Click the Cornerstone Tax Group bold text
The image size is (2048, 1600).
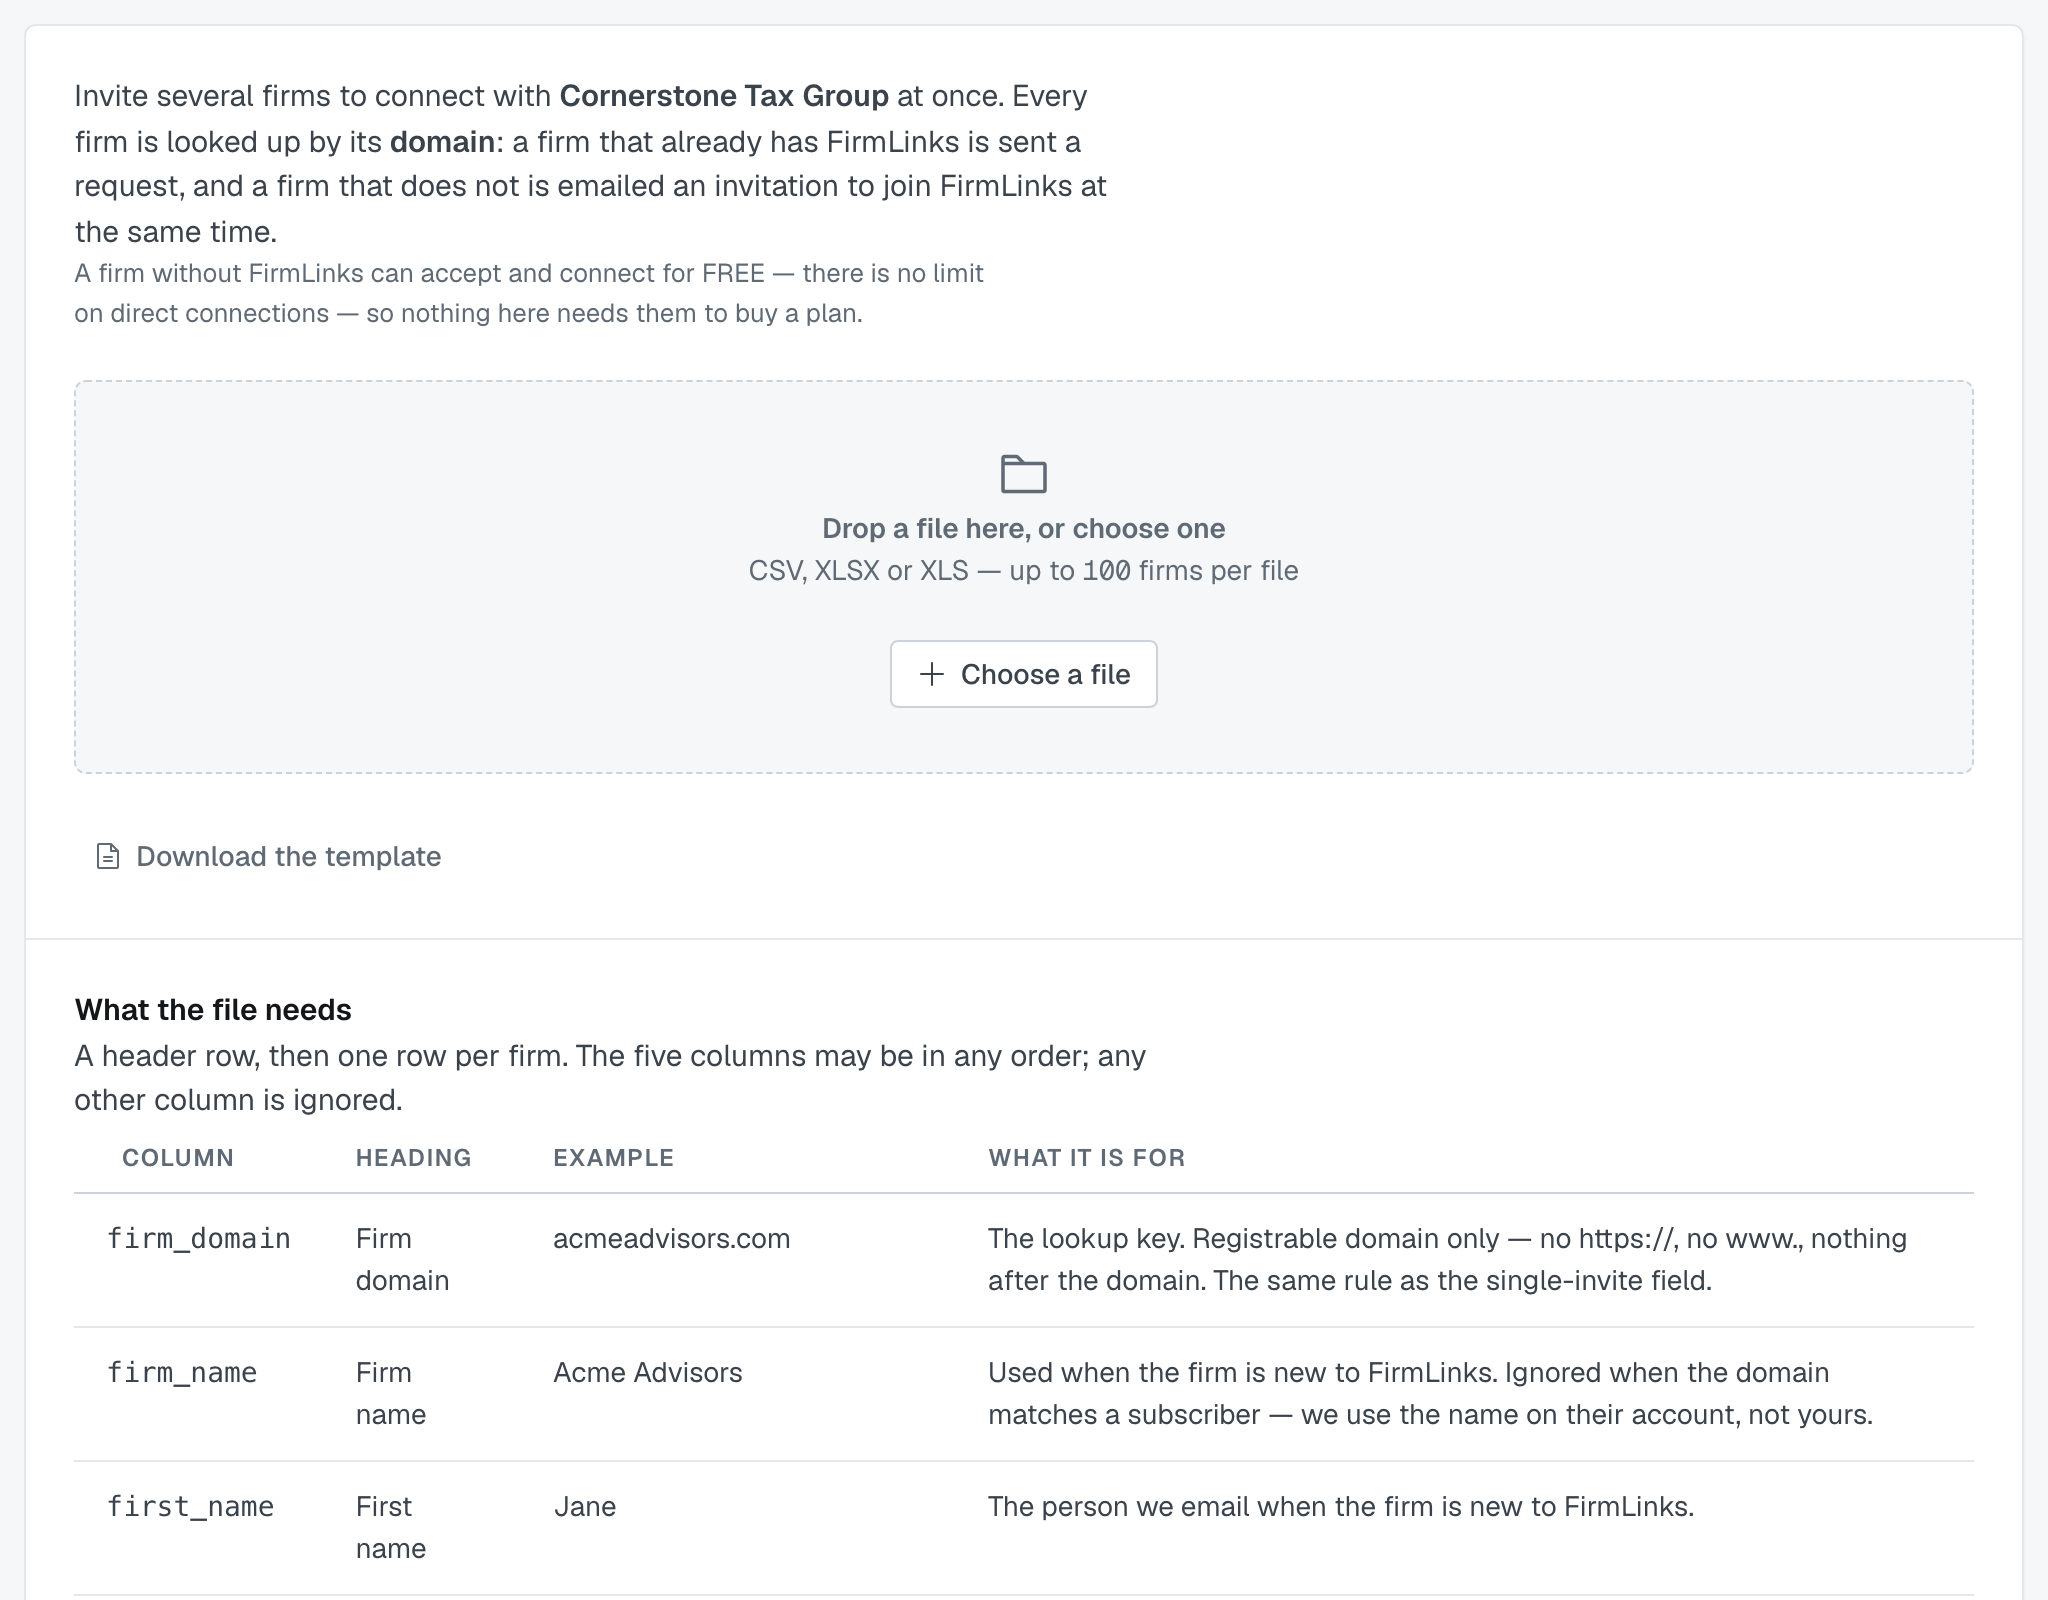click(x=724, y=96)
